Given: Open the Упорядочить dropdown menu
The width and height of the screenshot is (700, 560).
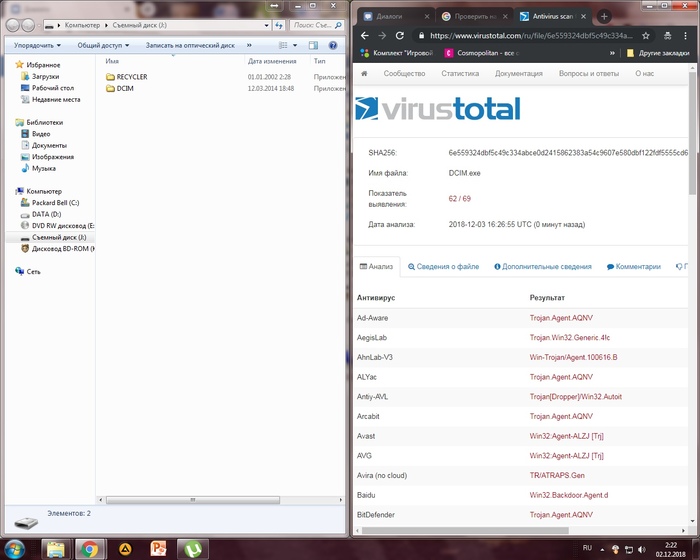Looking at the screenshot, I should point(37,45).
